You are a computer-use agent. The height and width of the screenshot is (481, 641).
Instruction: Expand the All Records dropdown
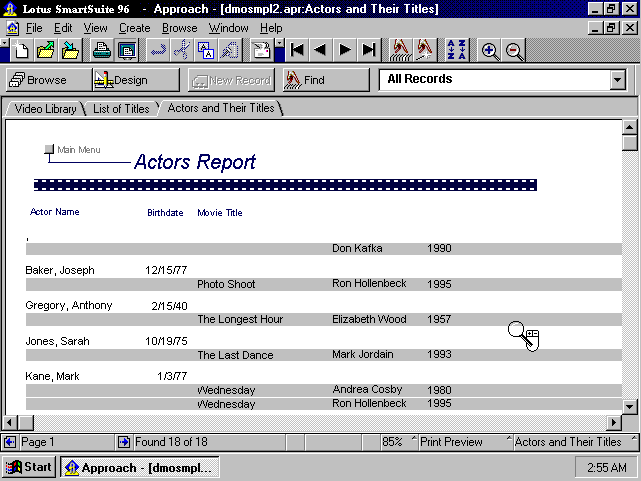[618, 80]
